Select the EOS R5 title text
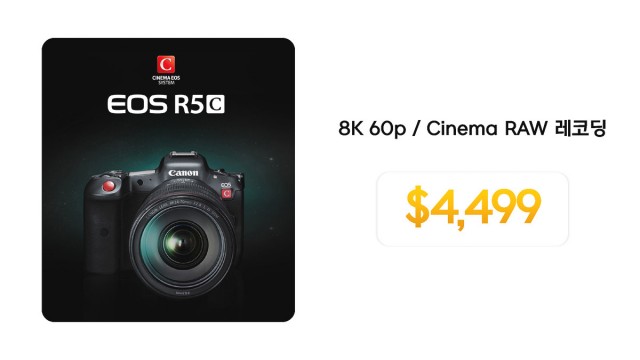The image size is (640, 360). [155, 104]
